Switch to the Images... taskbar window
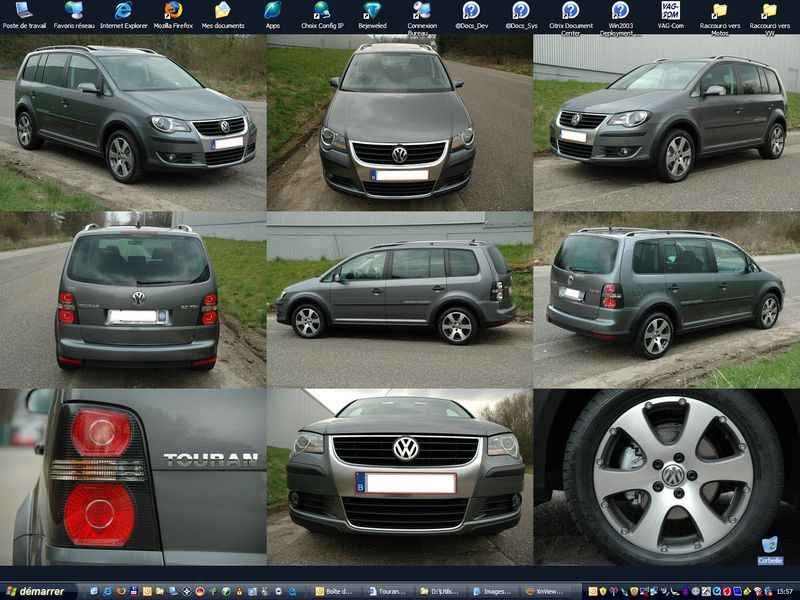 [493, 591]
